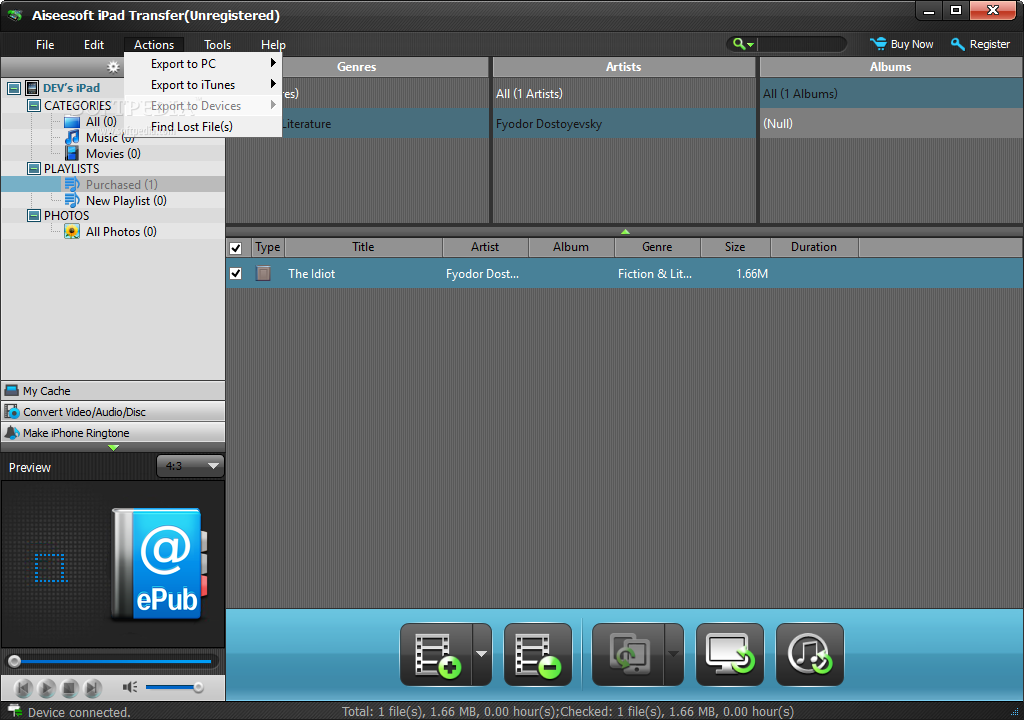The height and width of the screenshot is (720, 1024).
Task: Open the Edit menu
Action: (94, 44)
